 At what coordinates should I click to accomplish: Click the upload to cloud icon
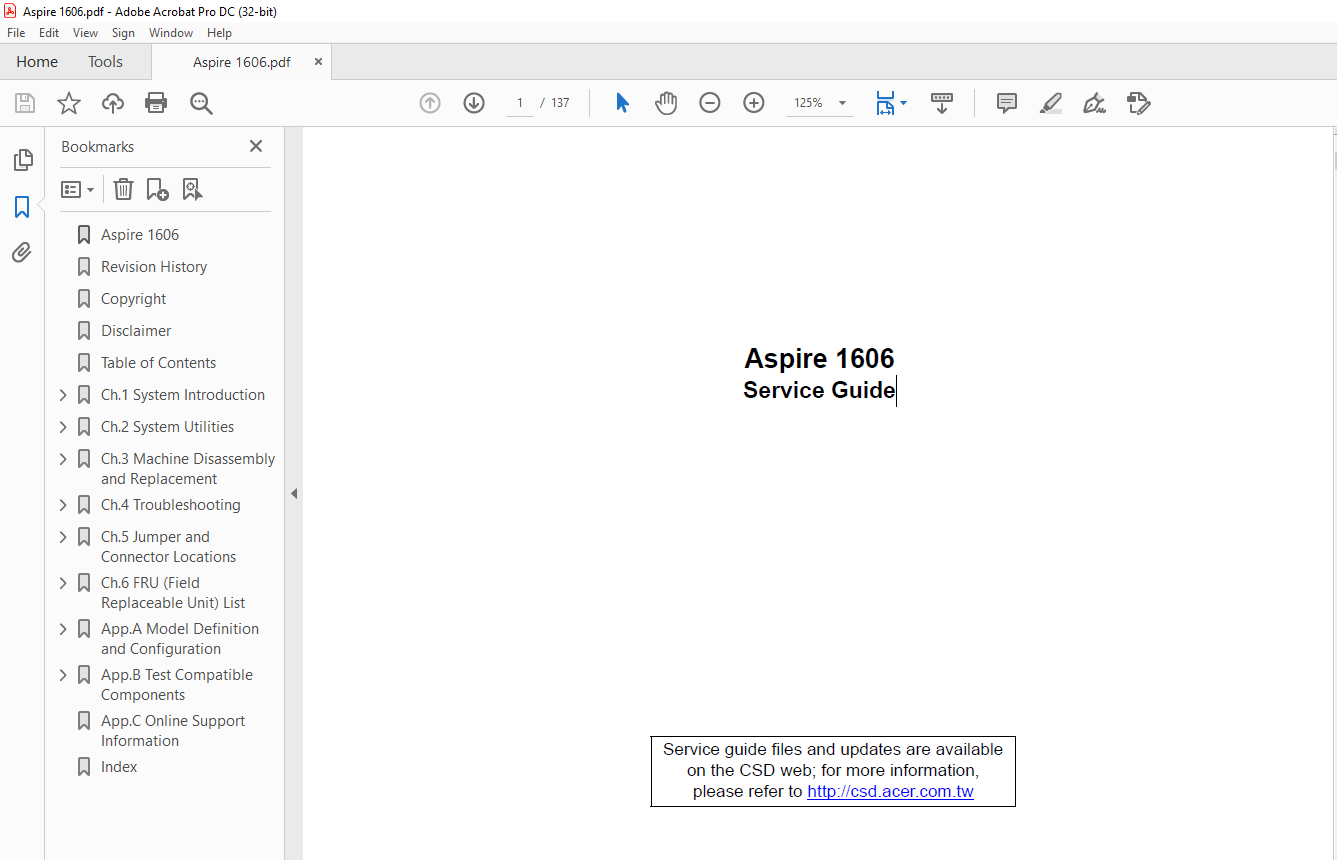pos(113,103)
